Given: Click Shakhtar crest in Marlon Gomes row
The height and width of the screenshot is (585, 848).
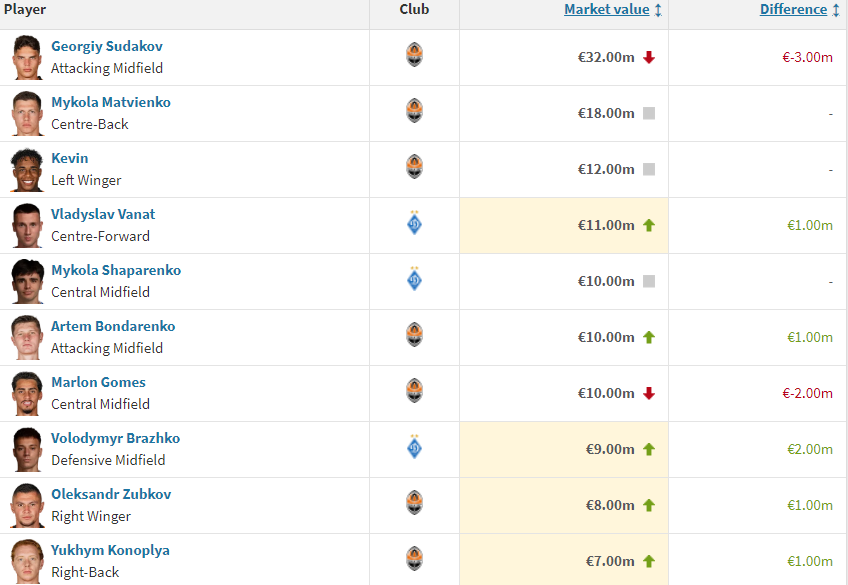Looking at the screenshot, I should (414, 391).
